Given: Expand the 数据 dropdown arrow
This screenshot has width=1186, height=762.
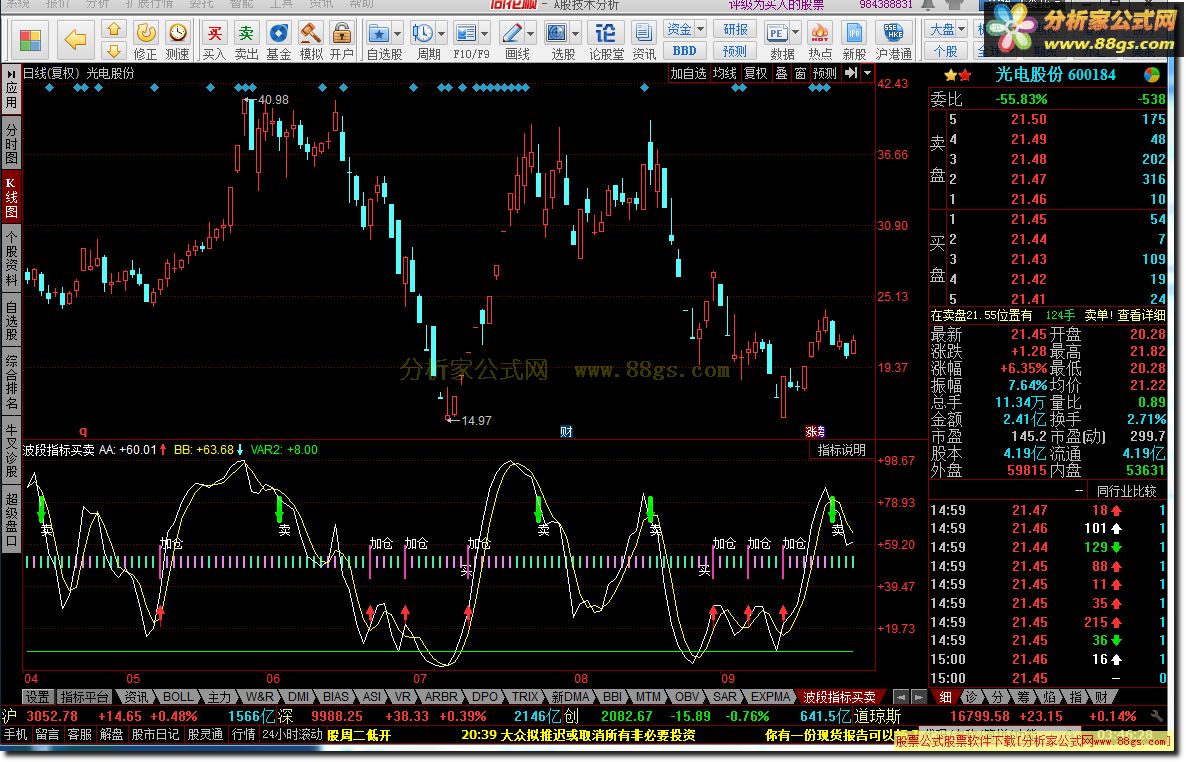Looking at the screenshot, I should point(796,33).
